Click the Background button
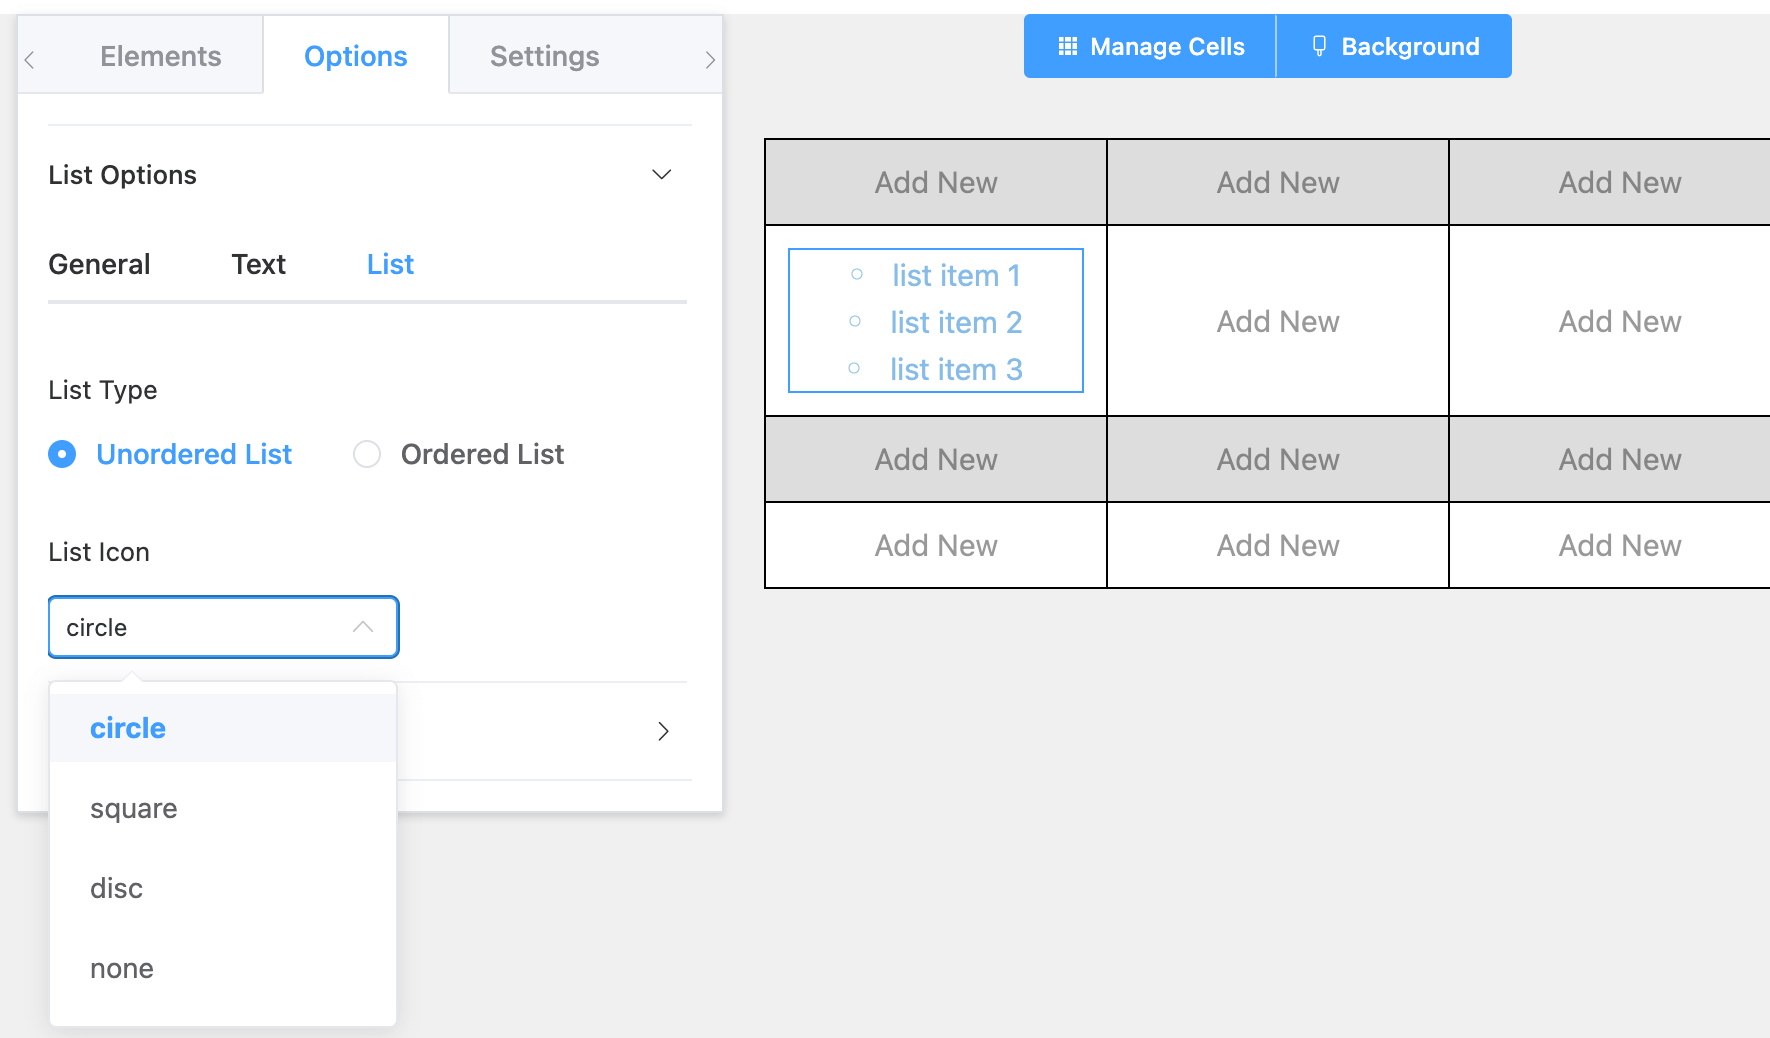The image size is (1770, 1038). click(1394, 45)
